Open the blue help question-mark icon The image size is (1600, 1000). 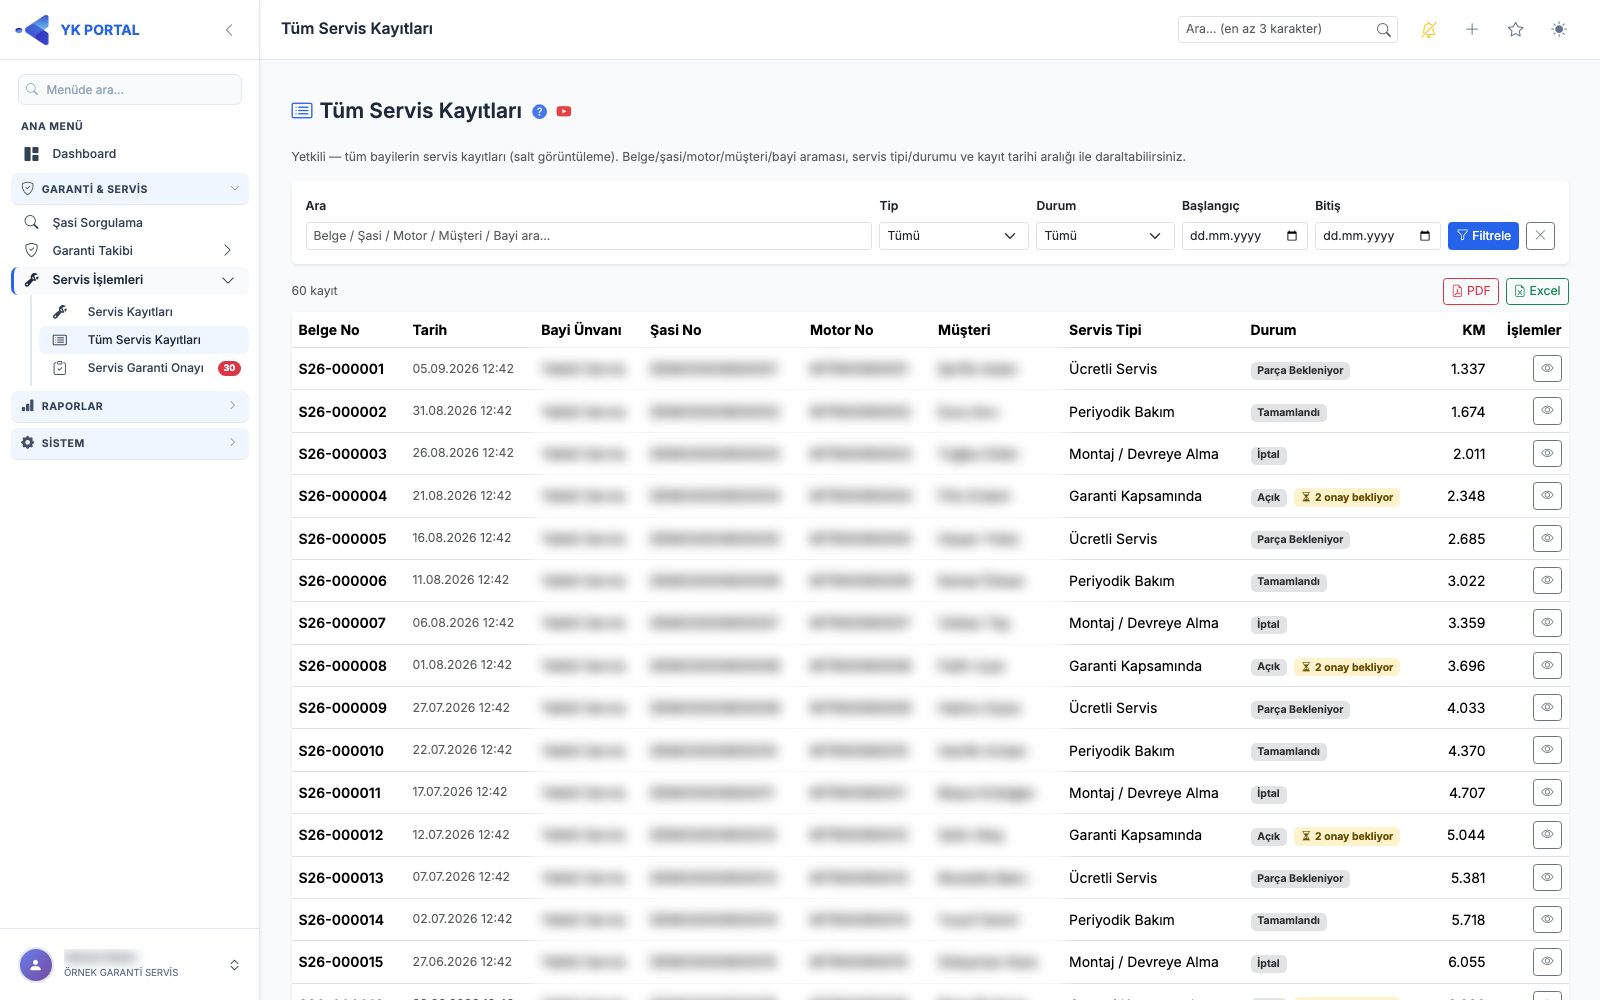point(539,112)
